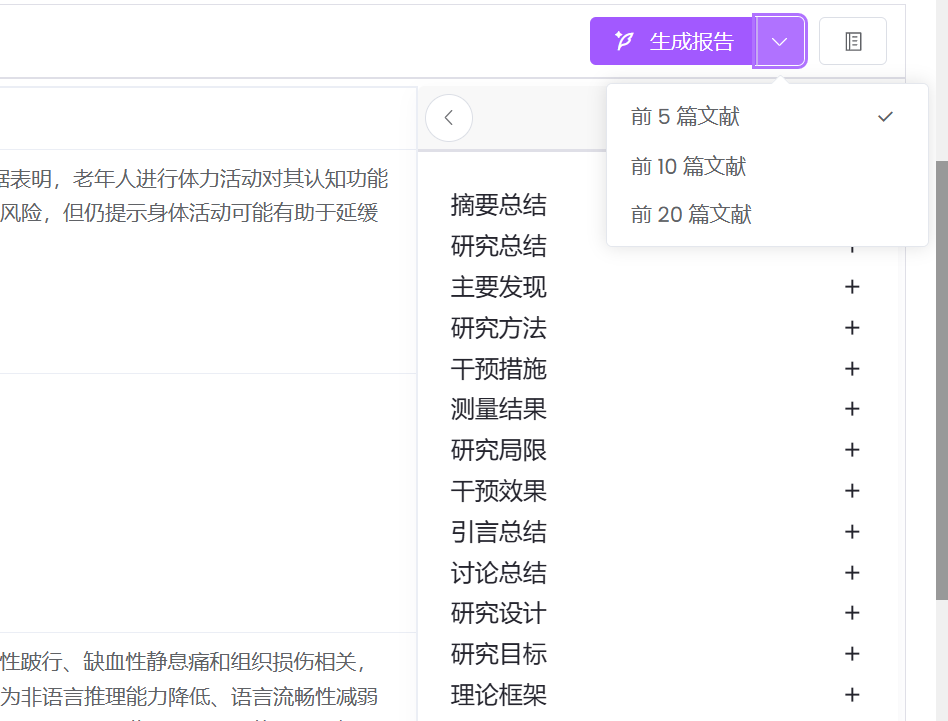Open the 生成报告 dropdown arrow
This screenshot has width=948, height=721.
coord(779,40)
